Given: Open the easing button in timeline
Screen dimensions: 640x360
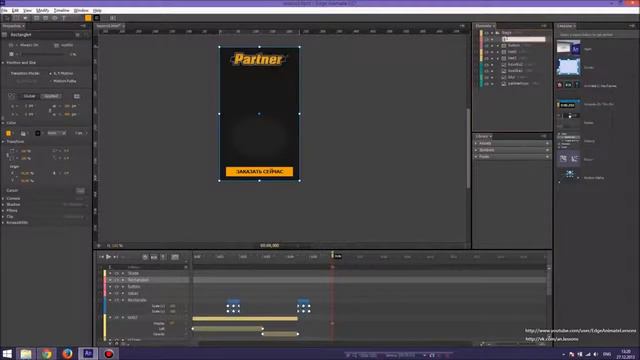Looking at the screenshot, I should coord(175,257).
